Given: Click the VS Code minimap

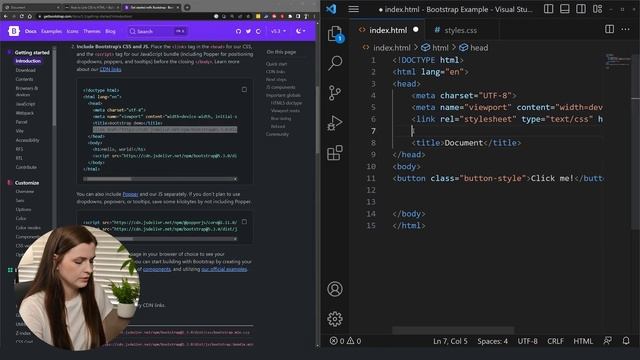Looking at the screenshot, I should pos(618,61).
